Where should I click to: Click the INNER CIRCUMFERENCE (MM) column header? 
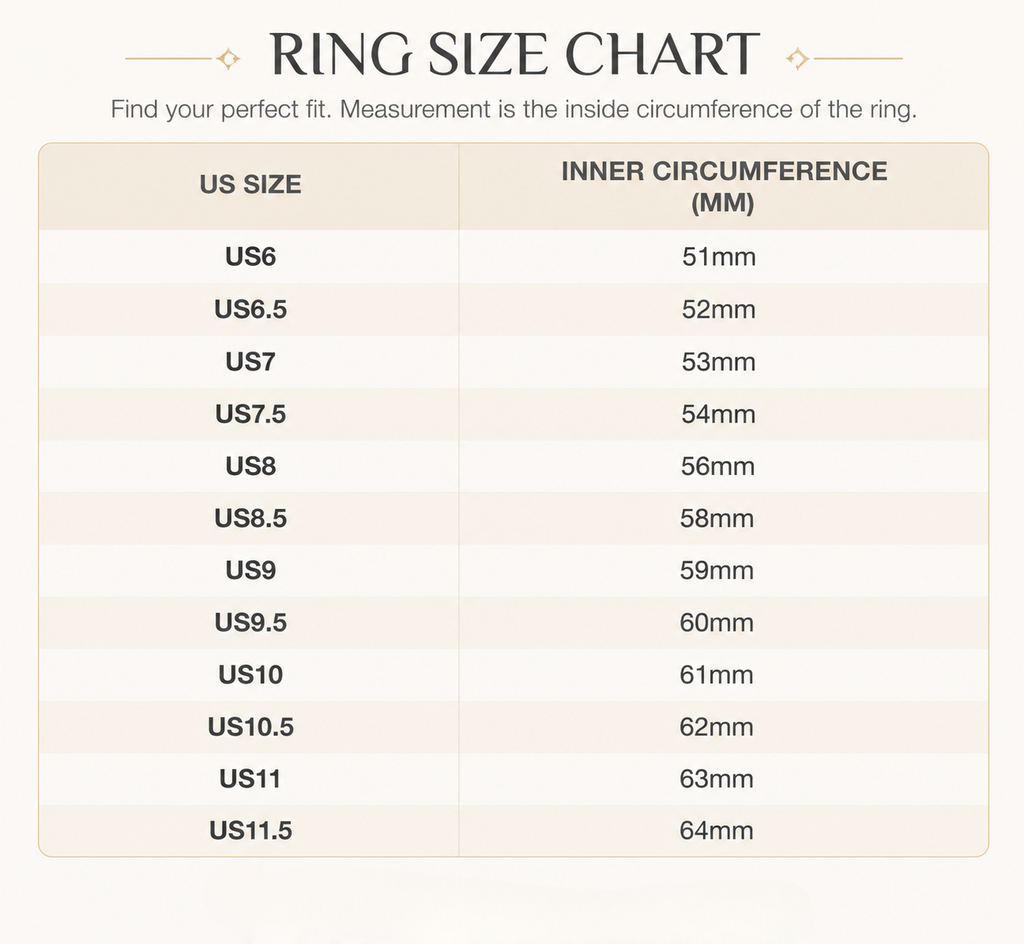click(724, 187)
